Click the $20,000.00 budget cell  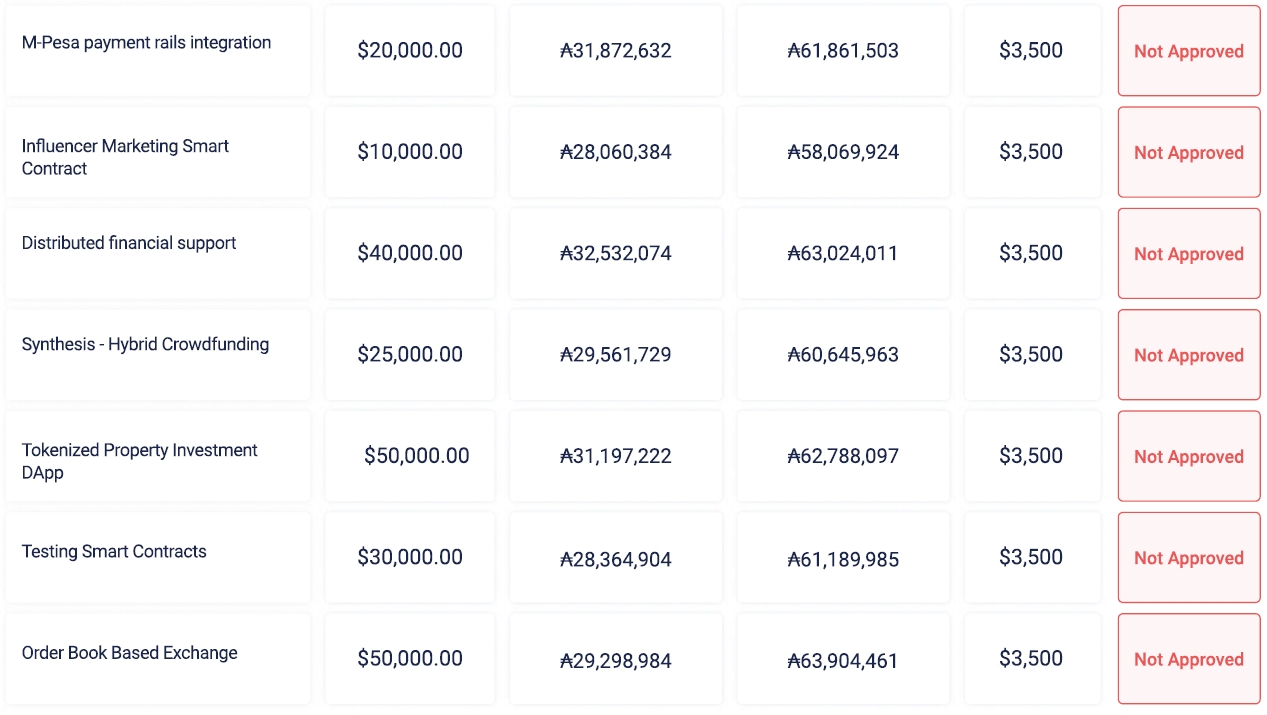[x=410, y=51]
